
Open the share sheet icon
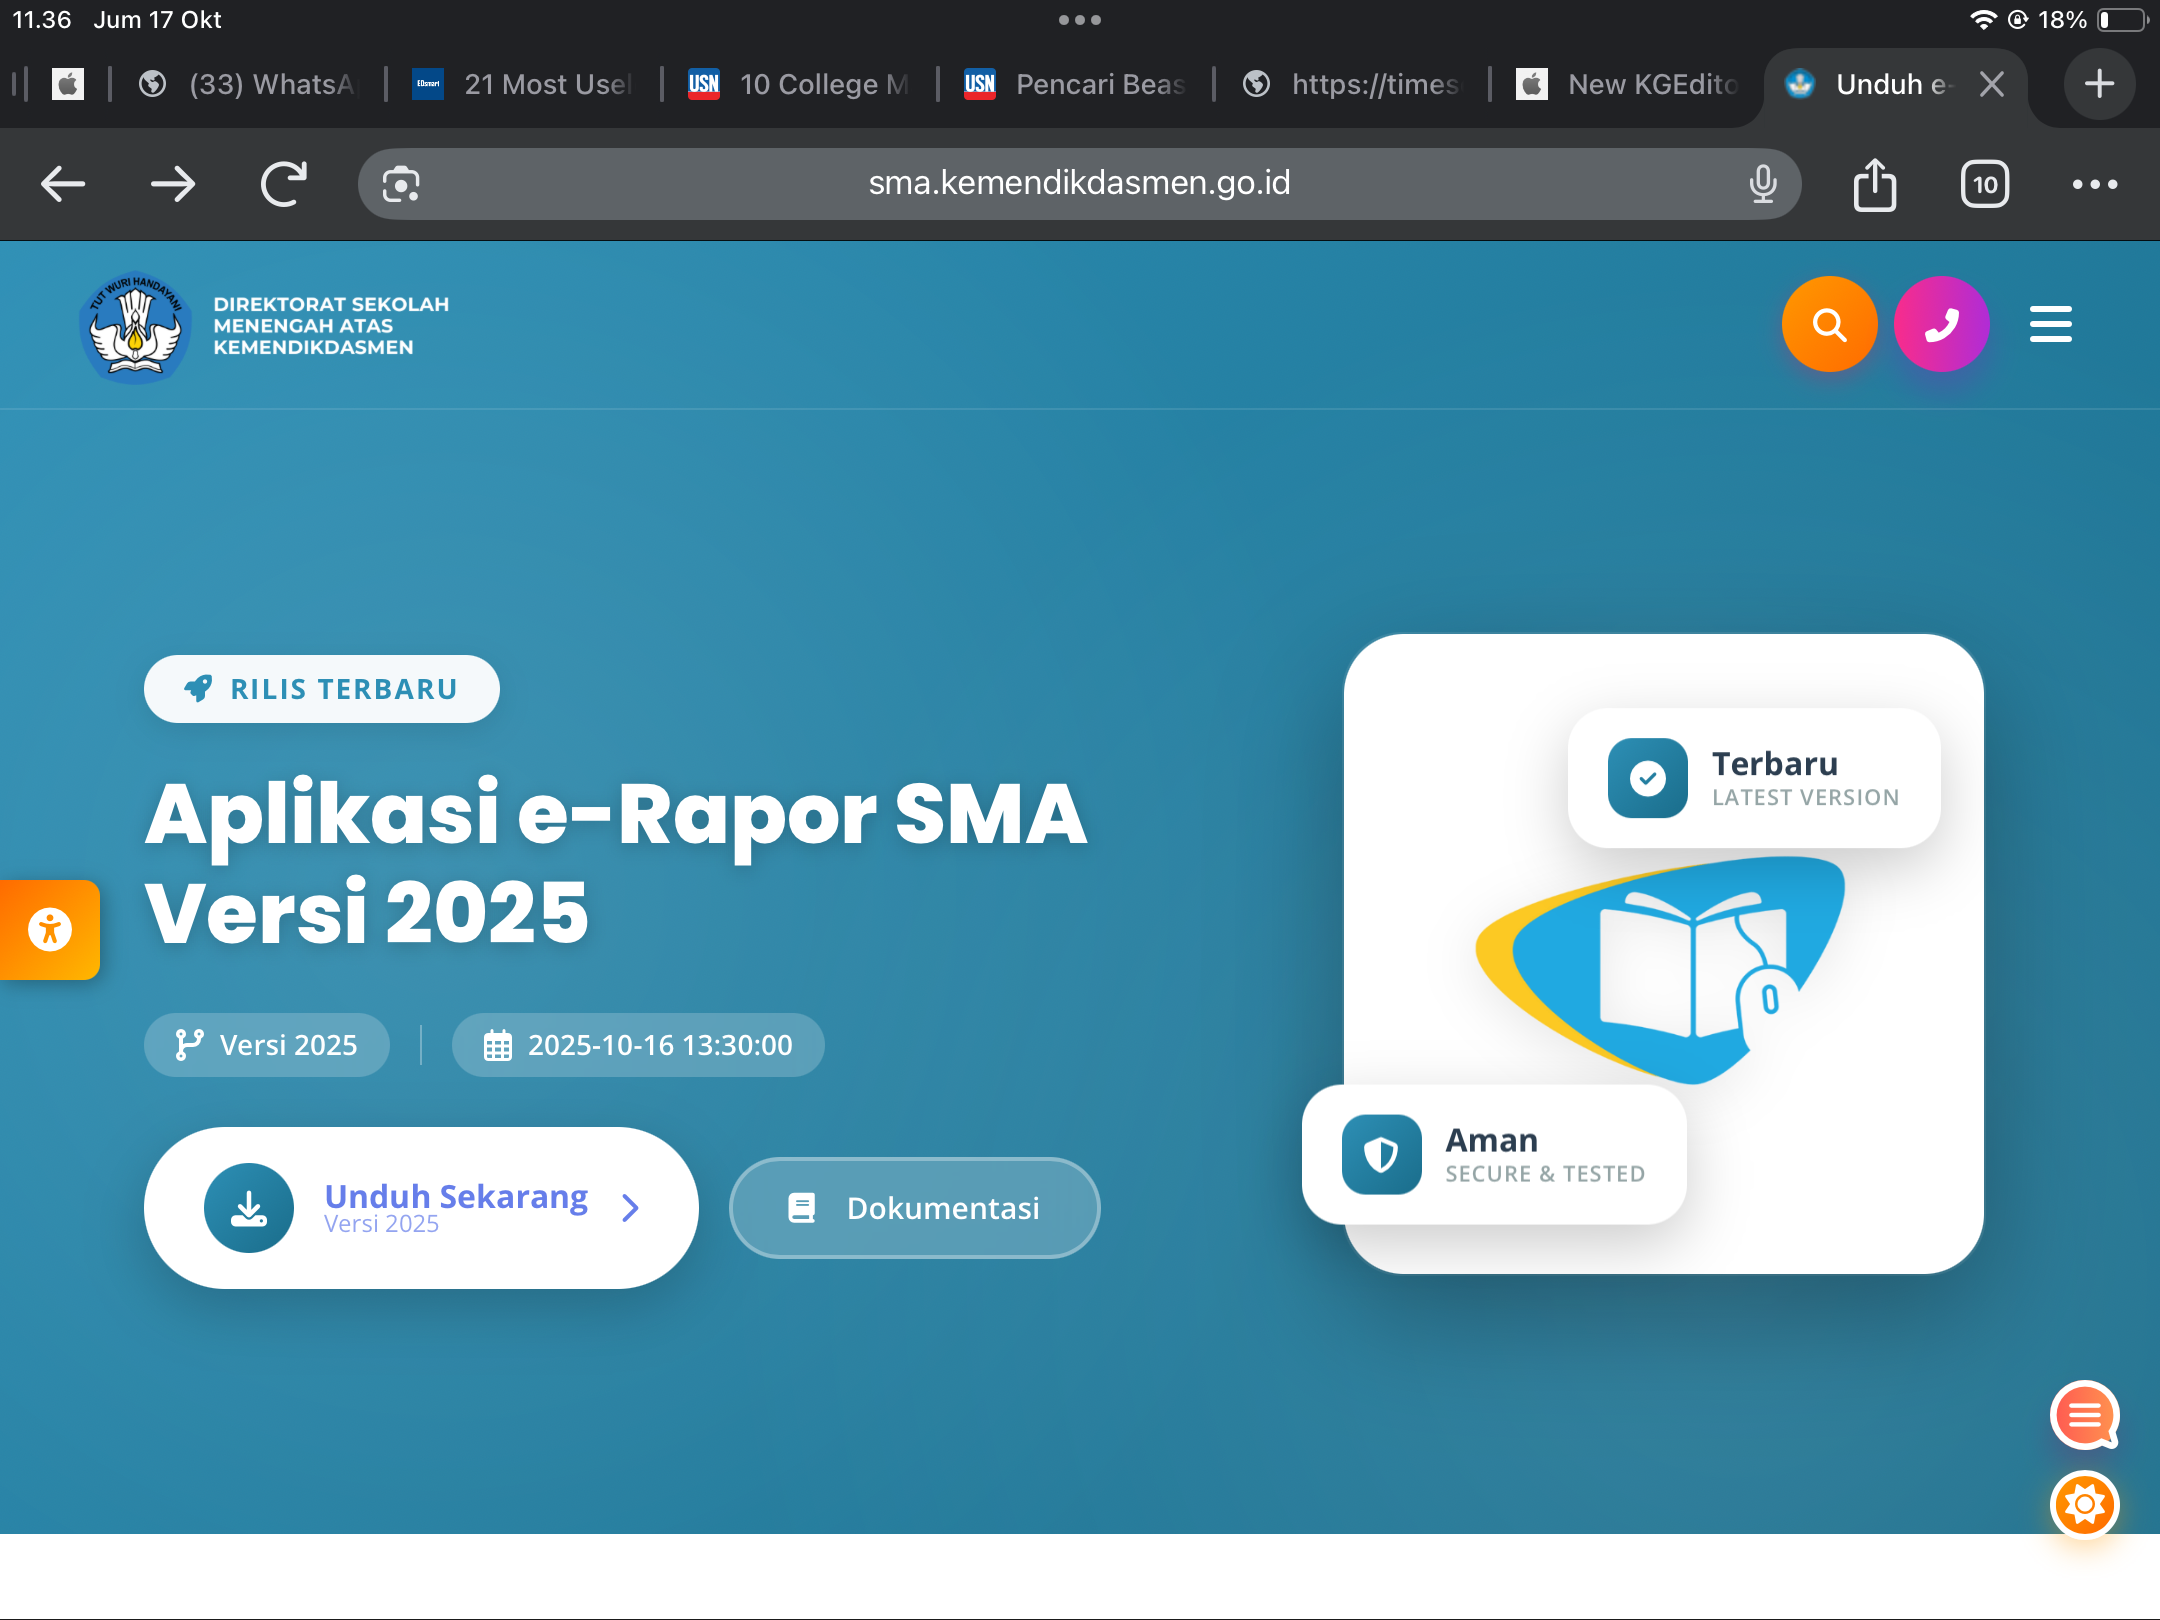click(x=1874, y=183)
